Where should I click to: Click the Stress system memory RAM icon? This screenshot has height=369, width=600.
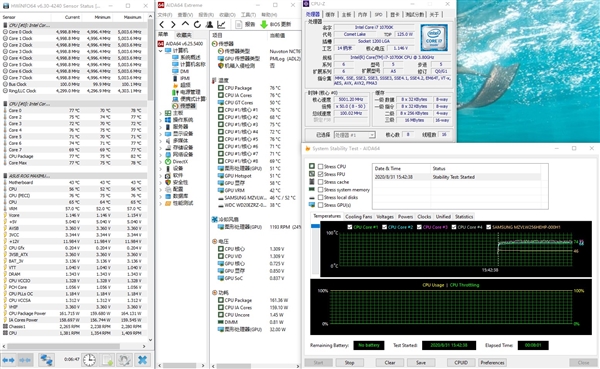[x=312, y=190]
